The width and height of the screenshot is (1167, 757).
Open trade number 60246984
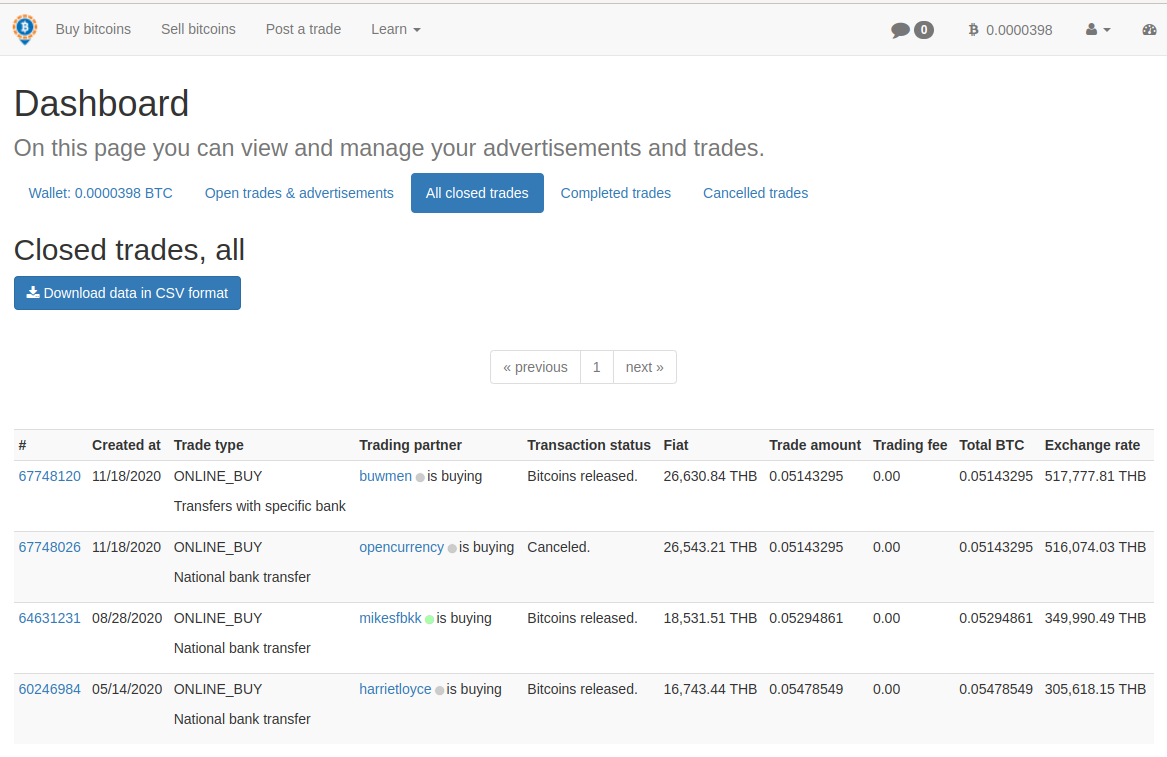click(49, 689)
